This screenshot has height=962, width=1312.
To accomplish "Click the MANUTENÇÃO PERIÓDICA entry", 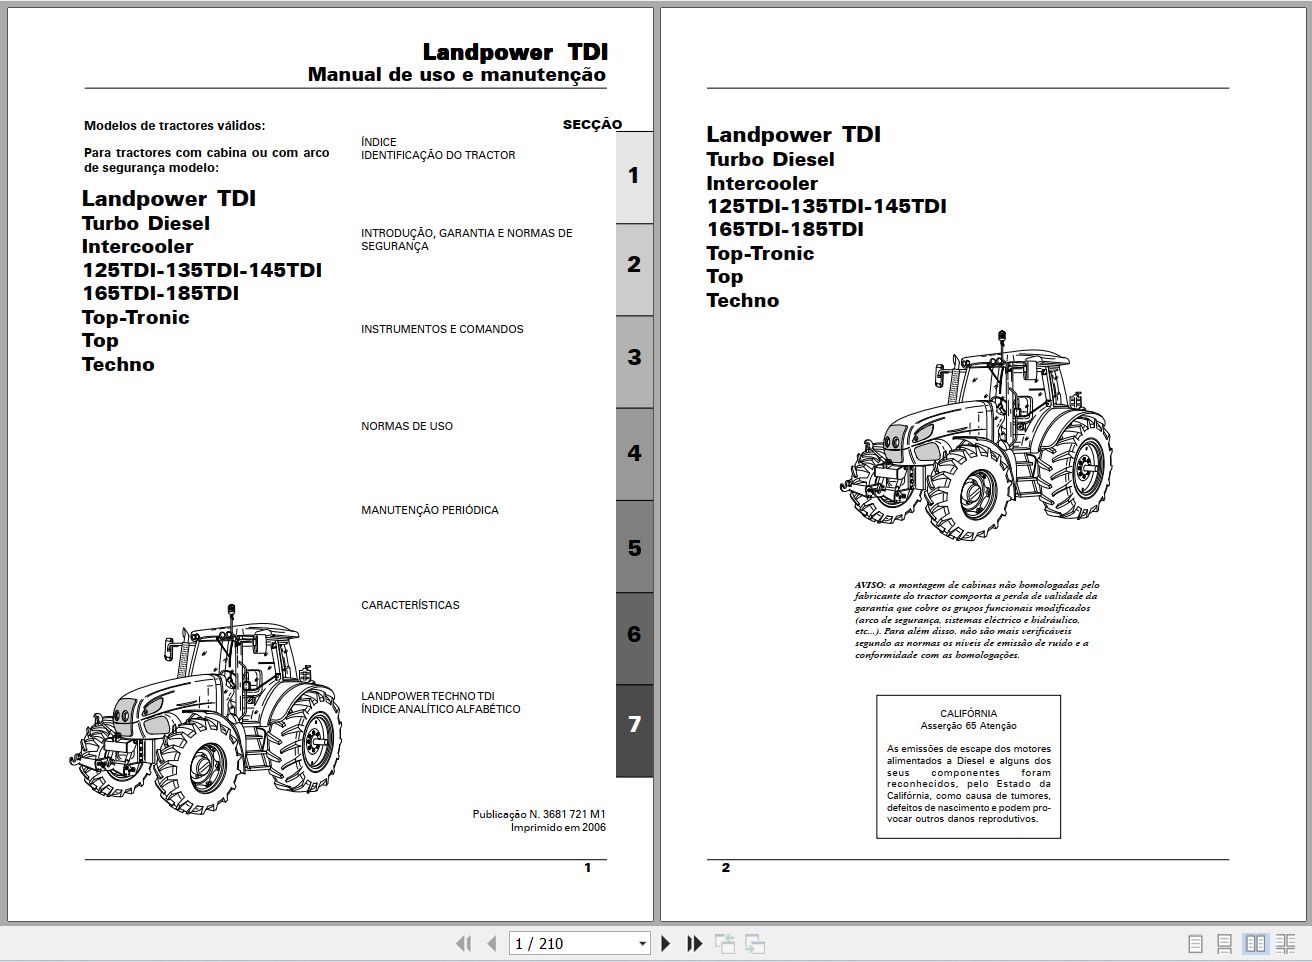I will tap(429, 510).
